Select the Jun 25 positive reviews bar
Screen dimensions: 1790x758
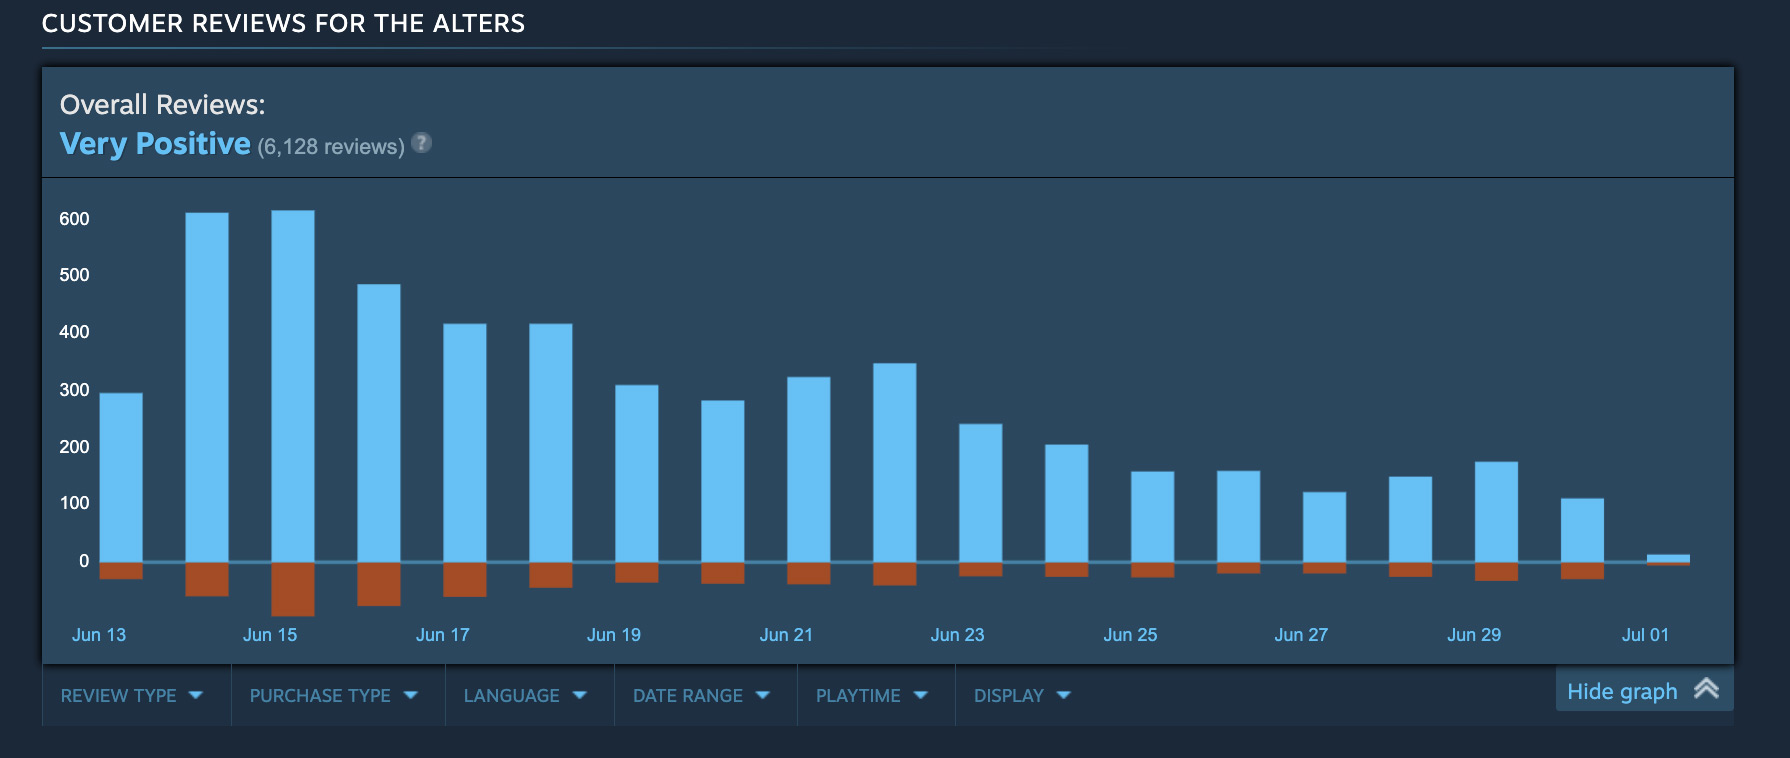click(x=1153, y=517)
